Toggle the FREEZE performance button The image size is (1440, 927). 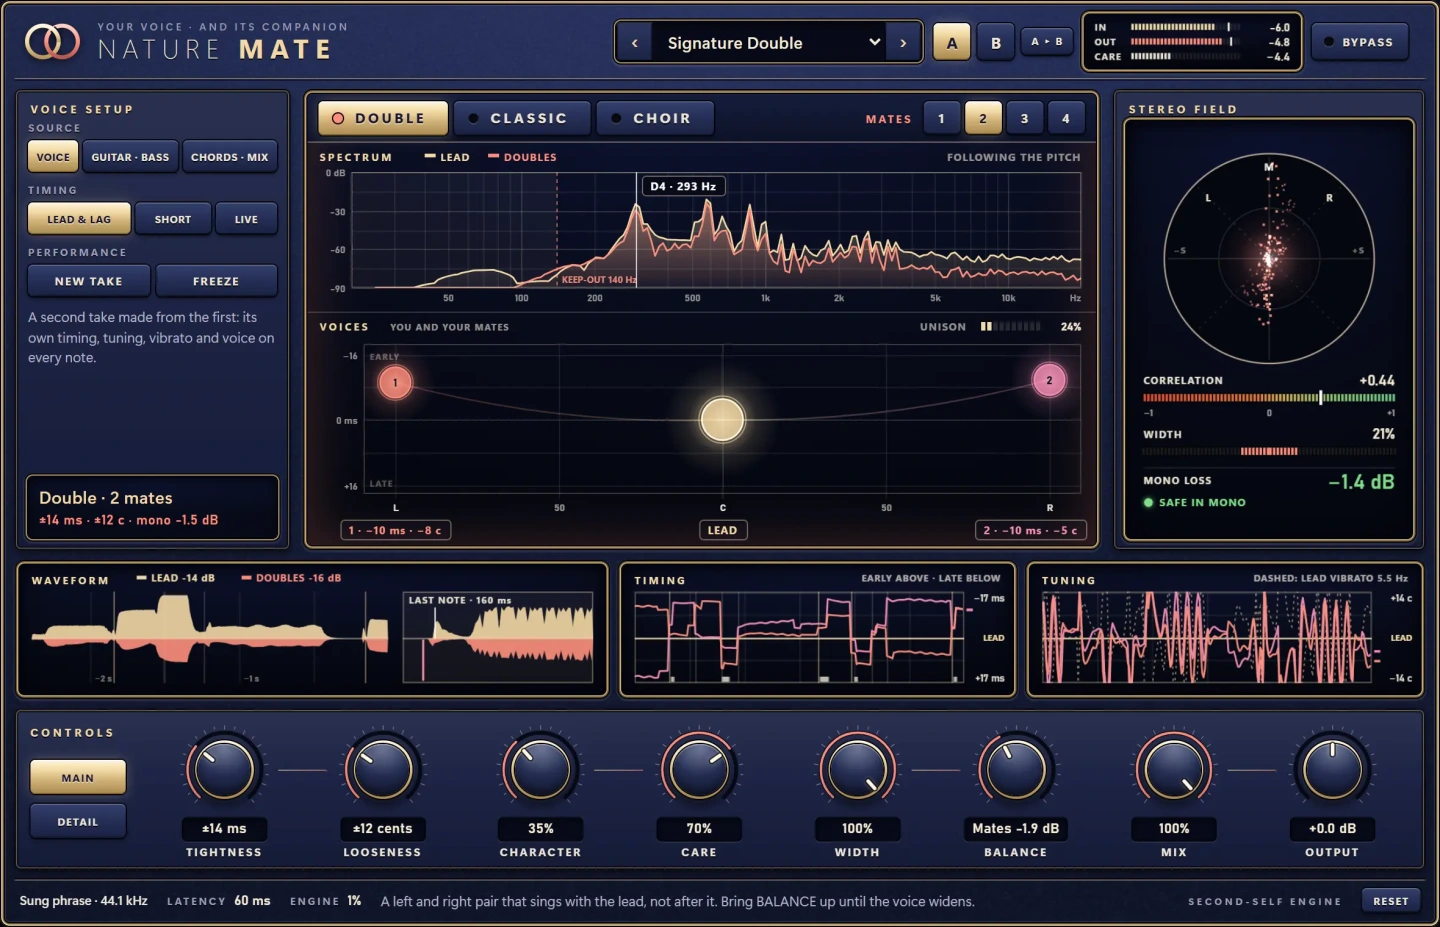(x=216, y=281)
